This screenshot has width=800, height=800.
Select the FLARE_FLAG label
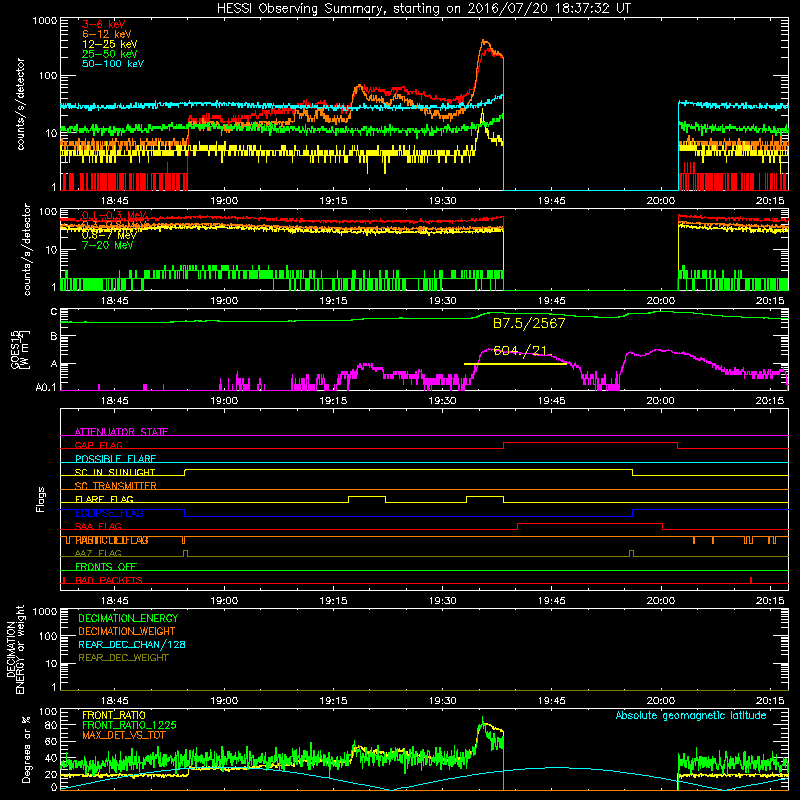pyautogui.click(x=104, y=499)
